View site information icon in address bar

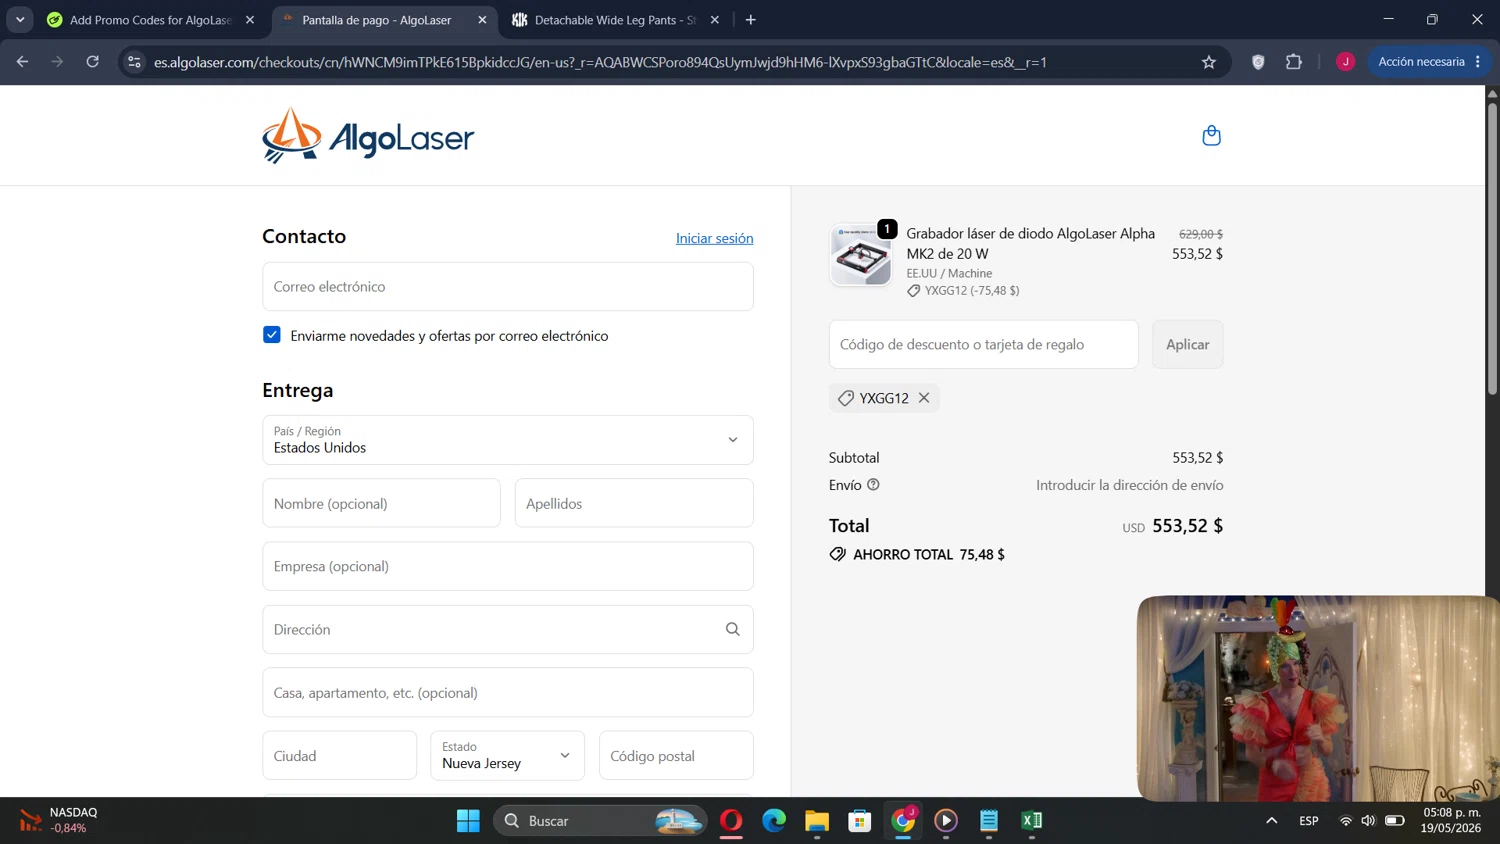click(134, 62)
